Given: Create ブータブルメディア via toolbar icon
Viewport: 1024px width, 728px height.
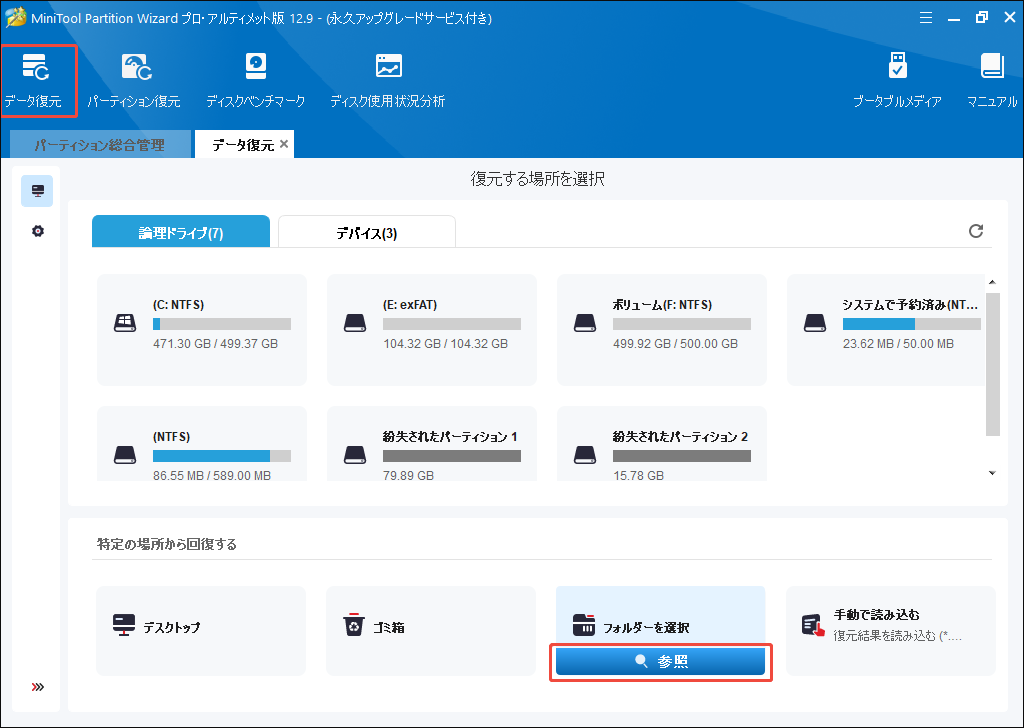Looking at the screenshot, I should click(x=897, y=81).
